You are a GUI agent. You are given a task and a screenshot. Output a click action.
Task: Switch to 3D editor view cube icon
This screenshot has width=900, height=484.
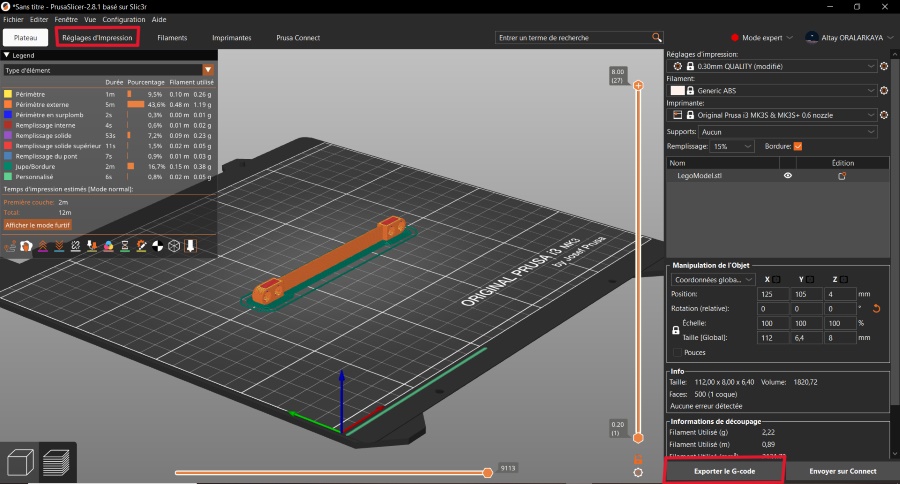20,462
